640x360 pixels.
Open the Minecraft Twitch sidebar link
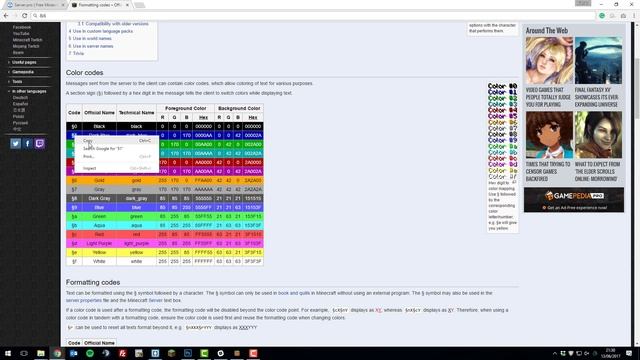pos(27,40)
